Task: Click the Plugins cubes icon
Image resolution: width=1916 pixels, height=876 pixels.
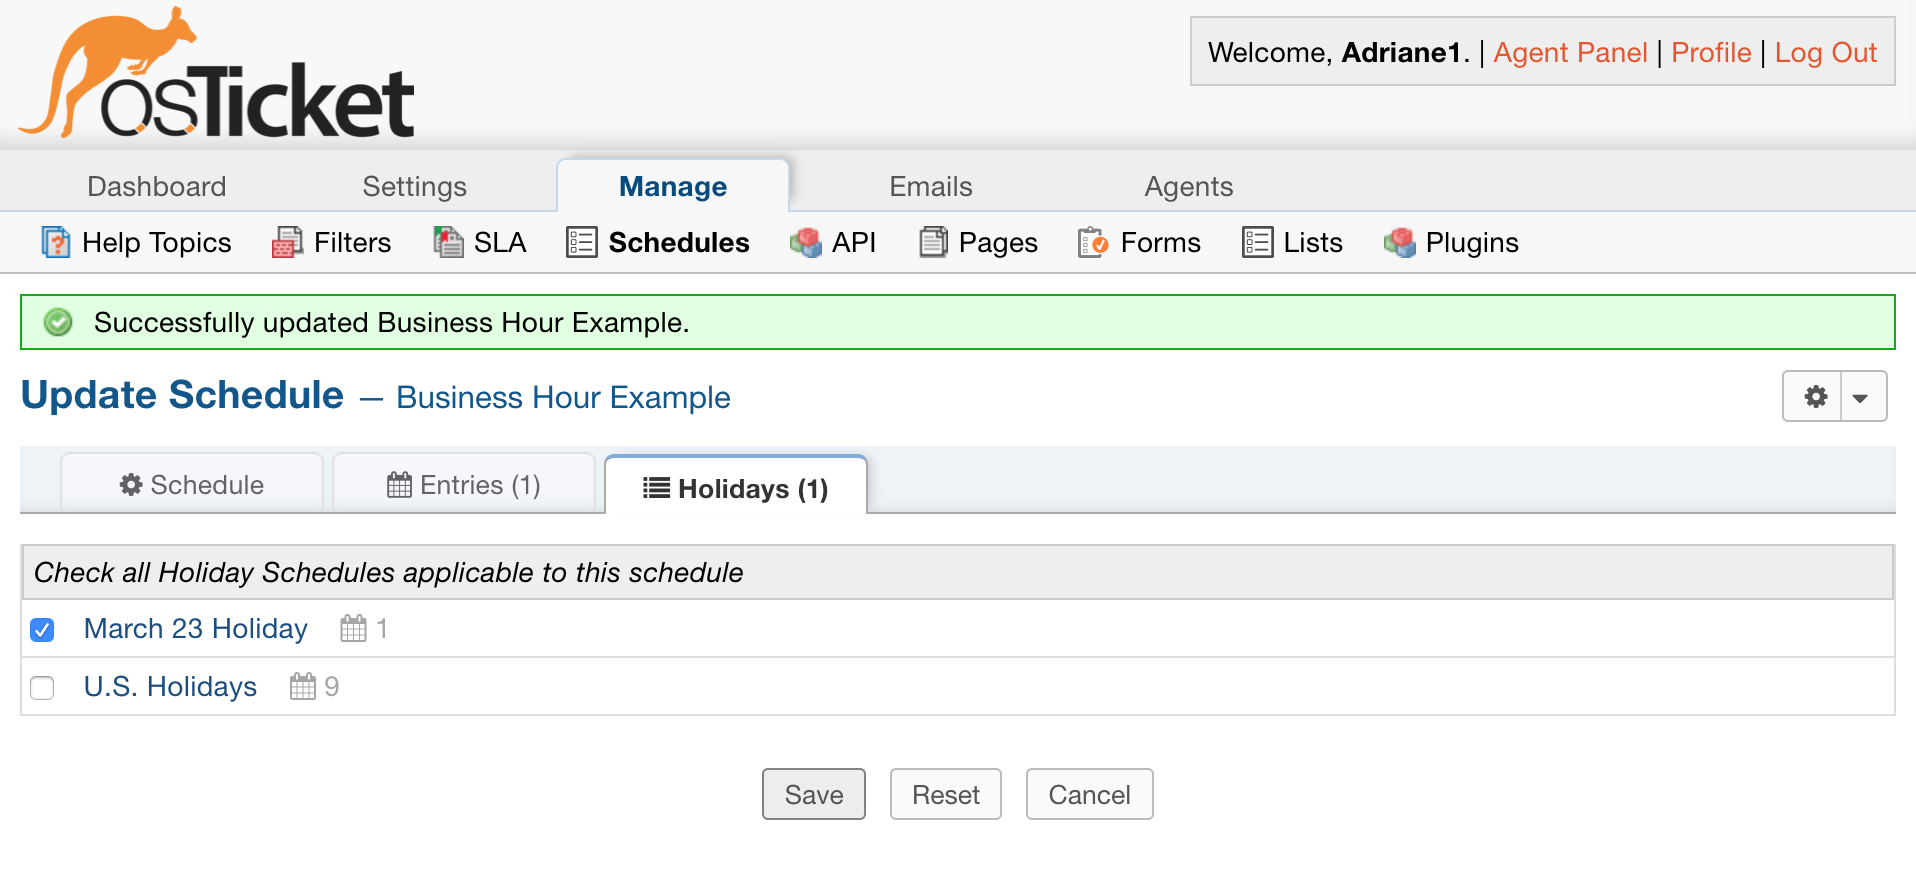Action: 1400,242
